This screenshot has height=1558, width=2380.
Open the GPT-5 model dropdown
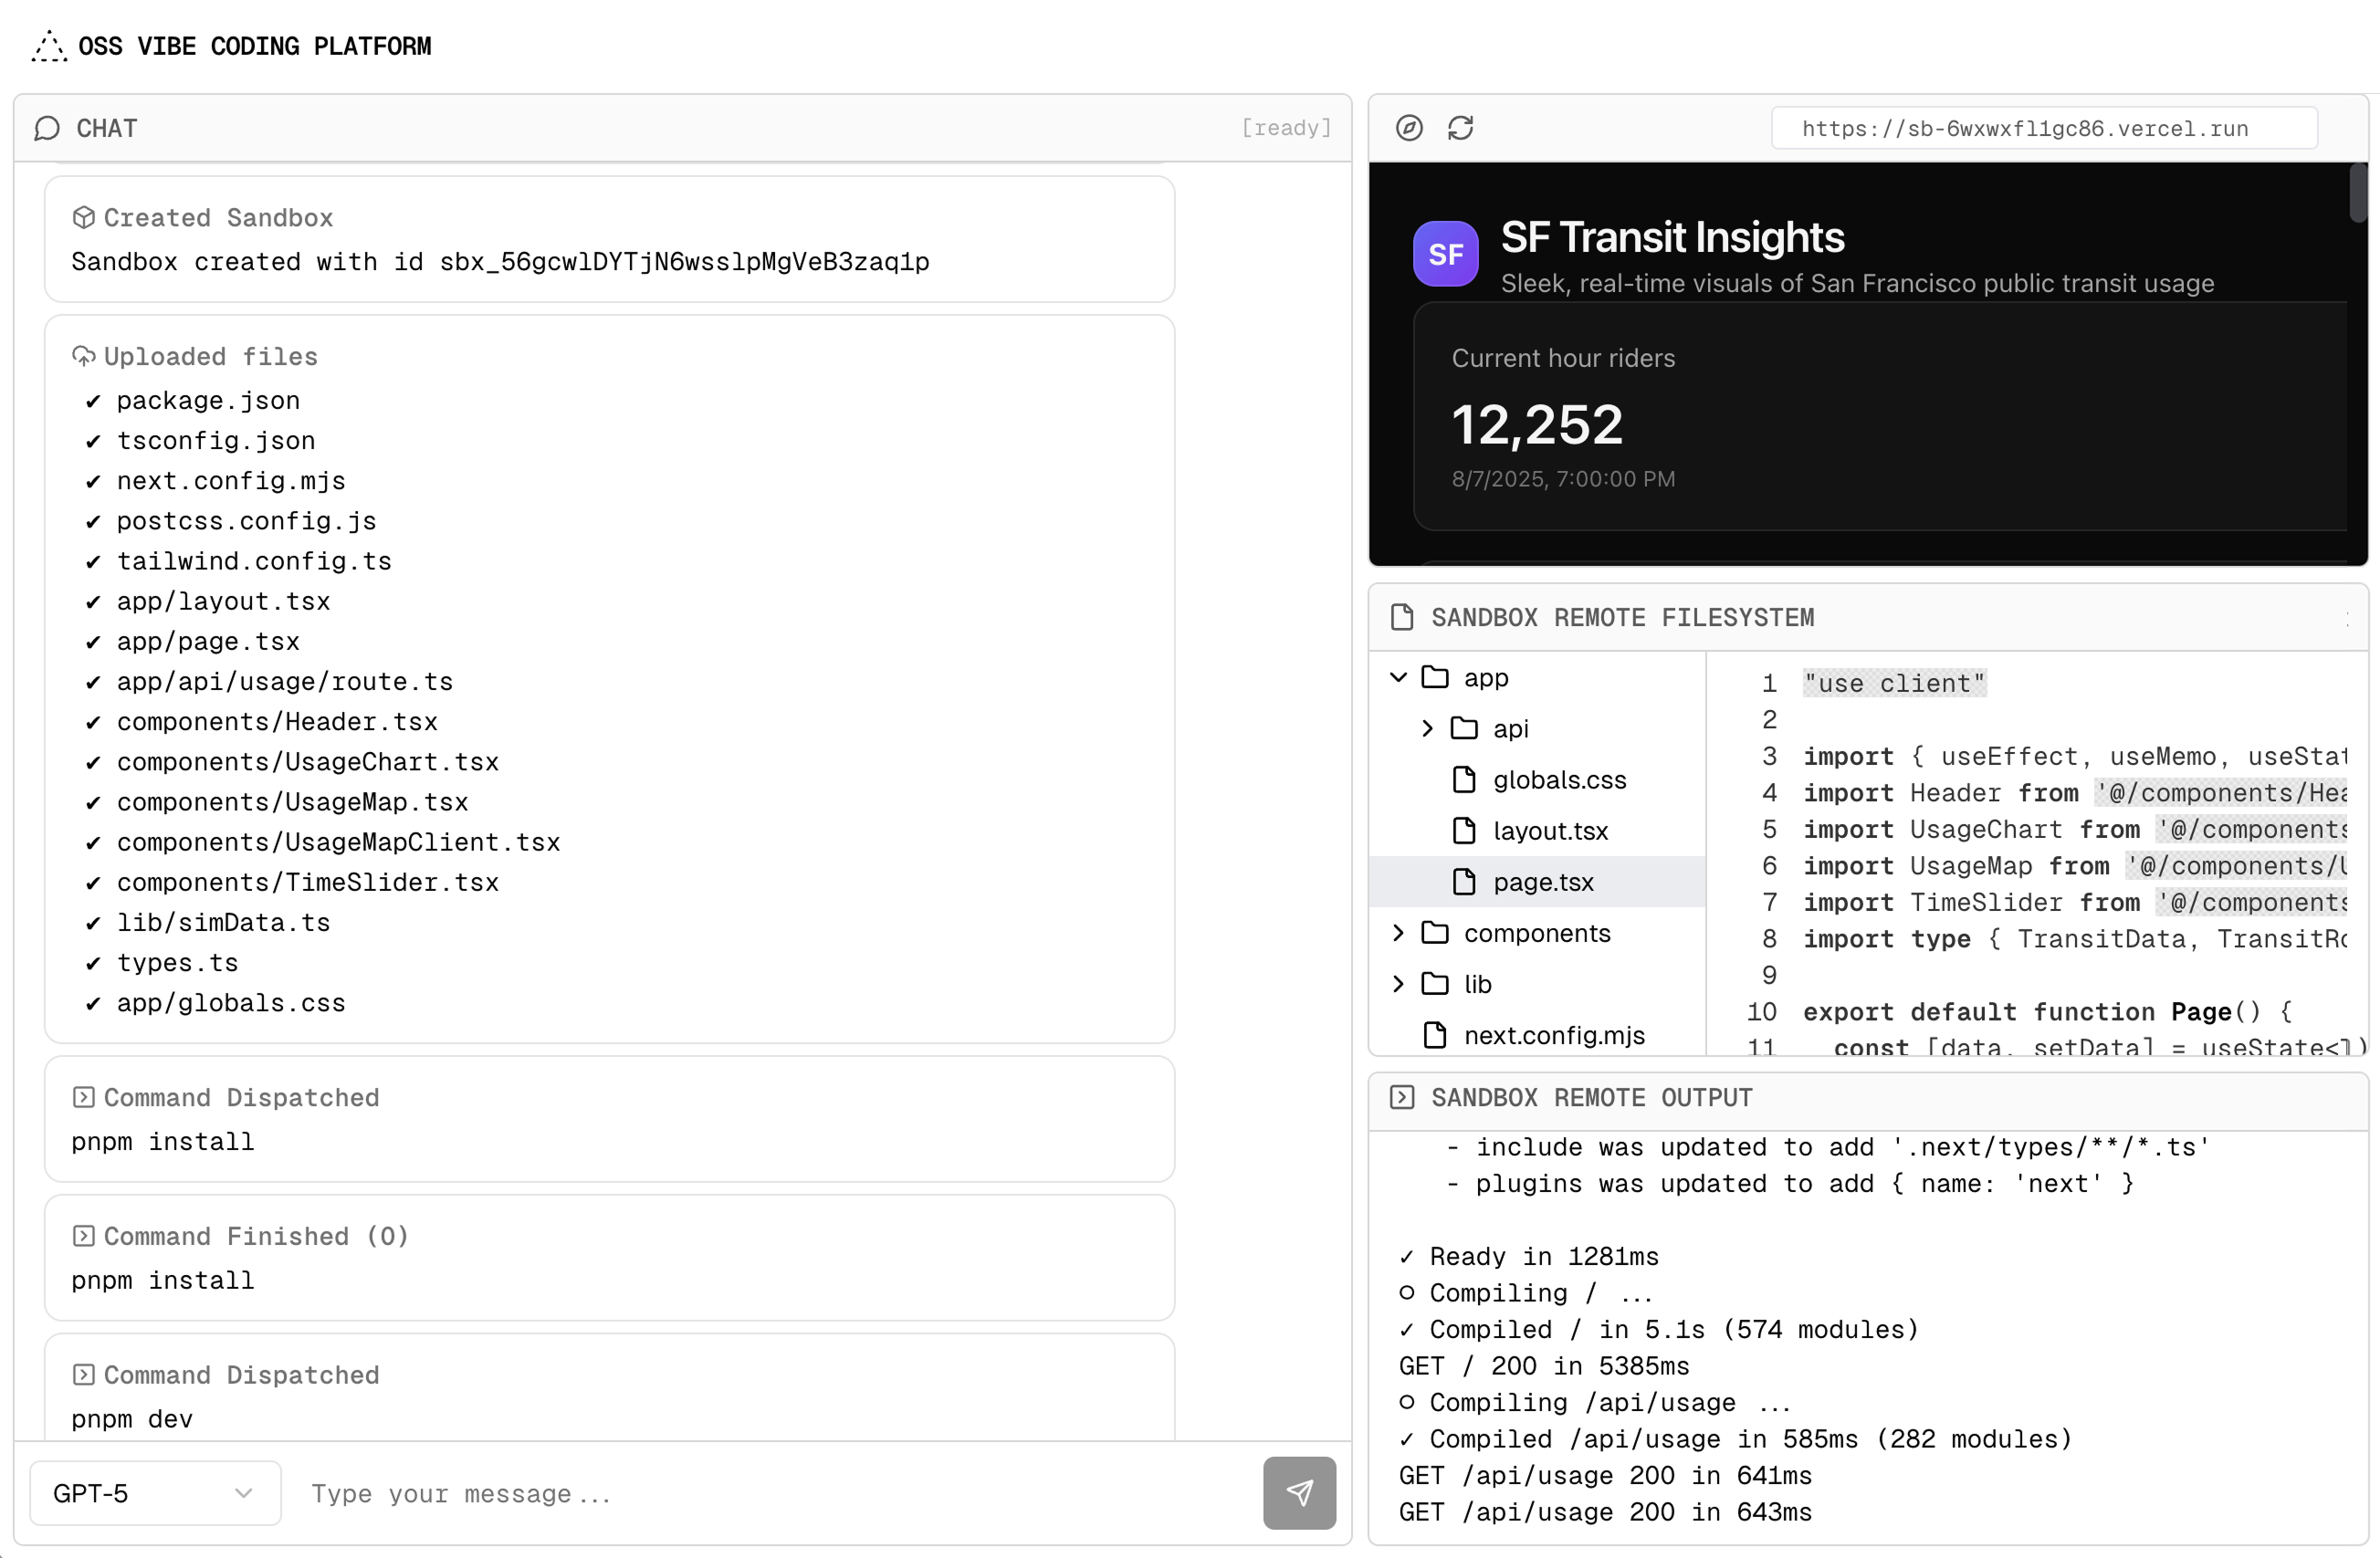(155, 1492)
